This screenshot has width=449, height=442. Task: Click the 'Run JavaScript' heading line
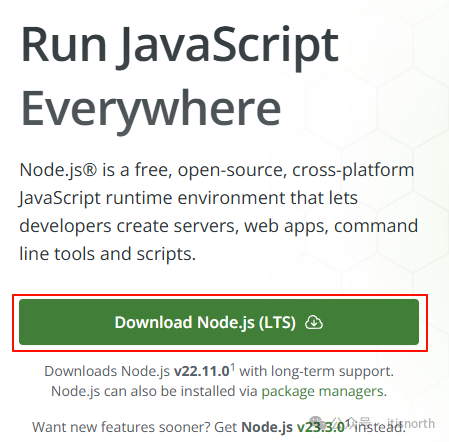coord(180,46)
